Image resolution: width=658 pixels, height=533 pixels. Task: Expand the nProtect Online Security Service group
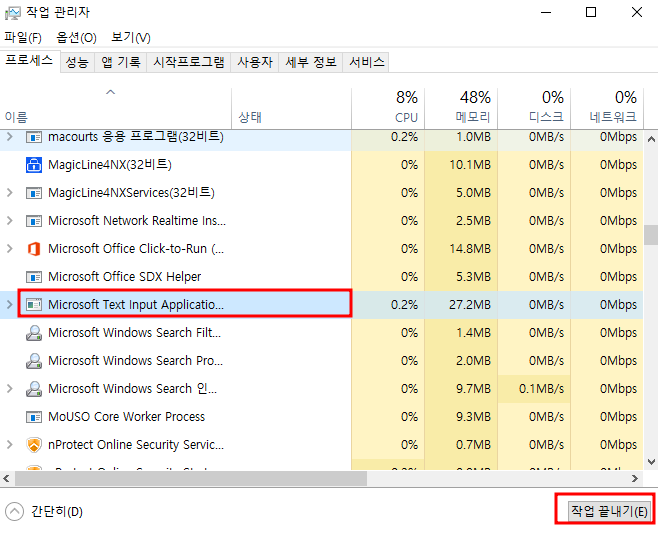click(x=10, y=444)
